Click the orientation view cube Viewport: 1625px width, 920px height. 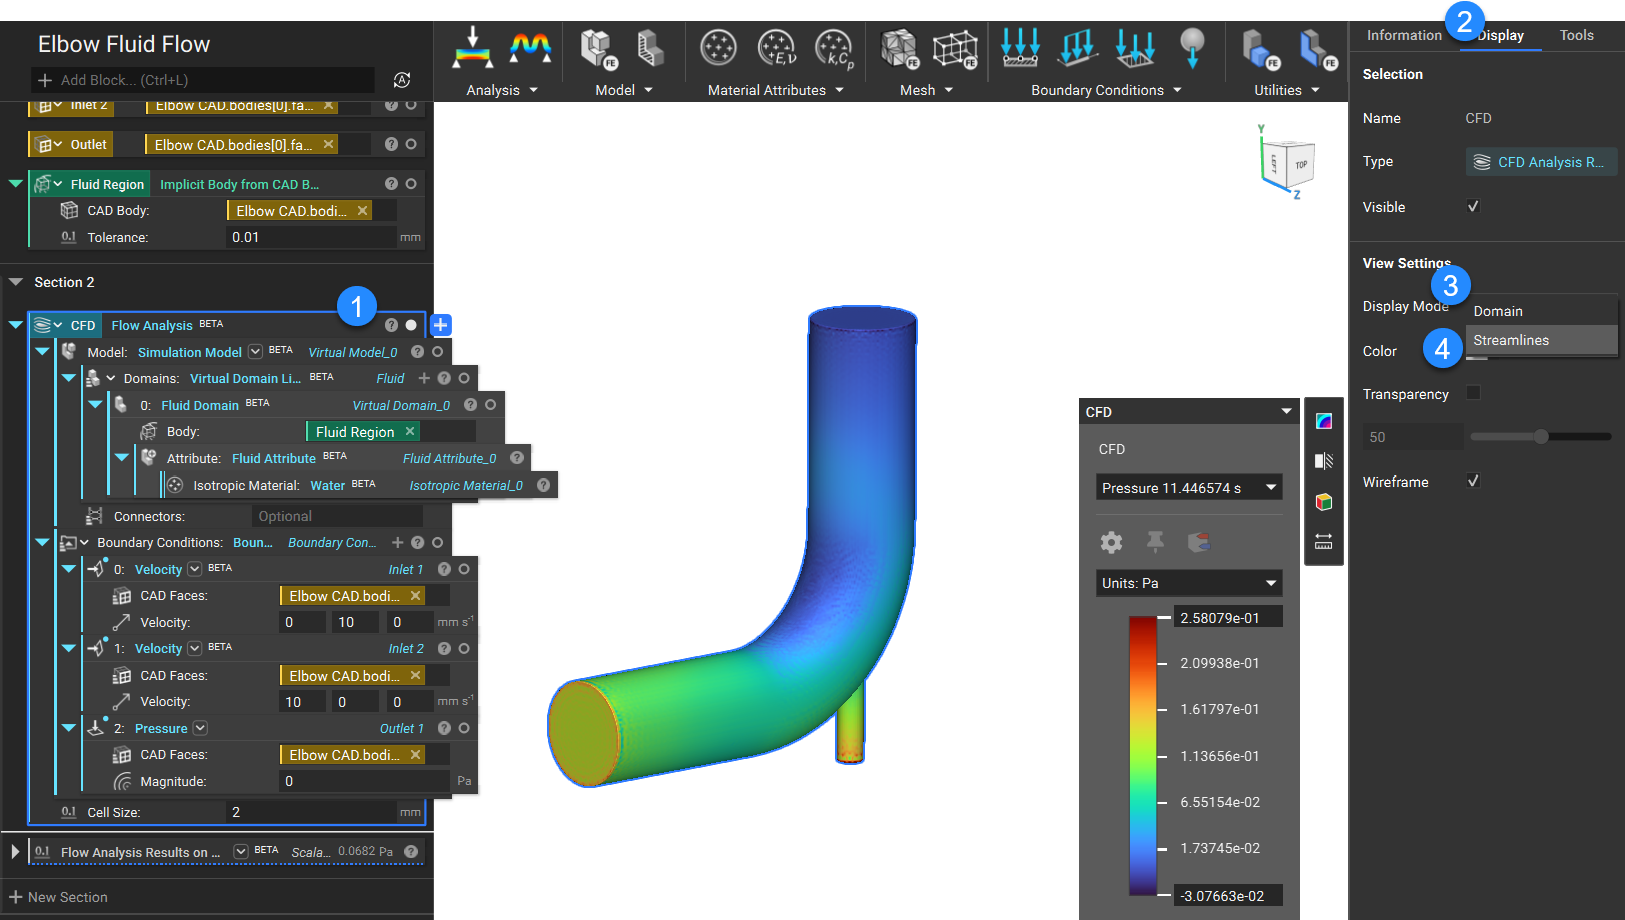pyautogui.click(x=1288, y=162)
